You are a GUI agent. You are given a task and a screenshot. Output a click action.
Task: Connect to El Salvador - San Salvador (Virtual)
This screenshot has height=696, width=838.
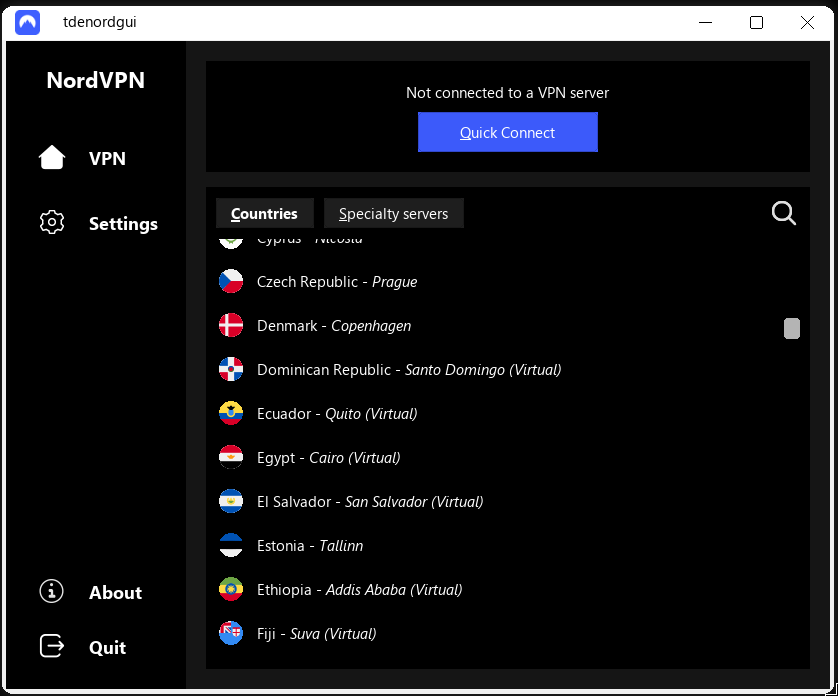pos(370,501)
